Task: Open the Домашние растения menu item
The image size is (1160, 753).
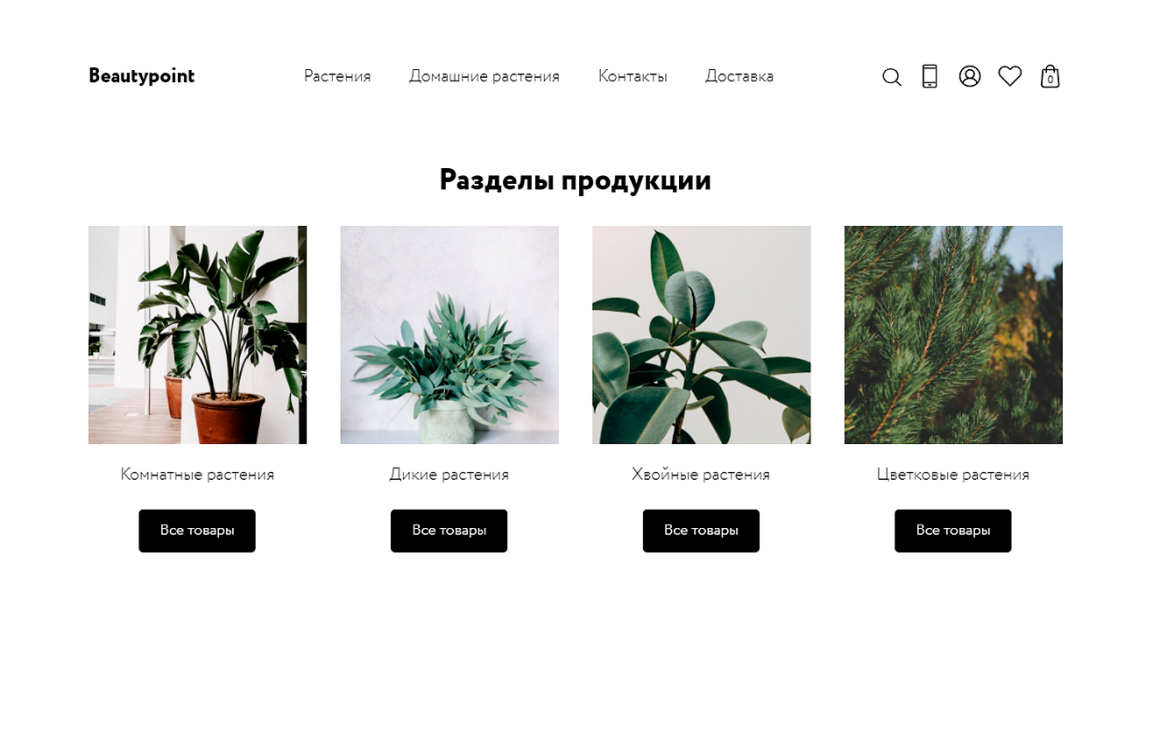Action: (485, 76)
